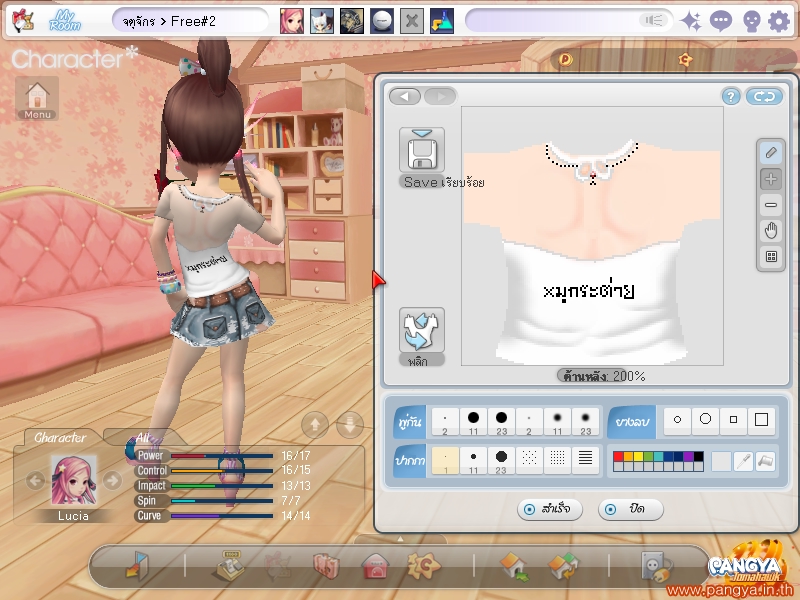Select hard brush size 11
Viewport: 800px width, 600px height.
point(473,421)
